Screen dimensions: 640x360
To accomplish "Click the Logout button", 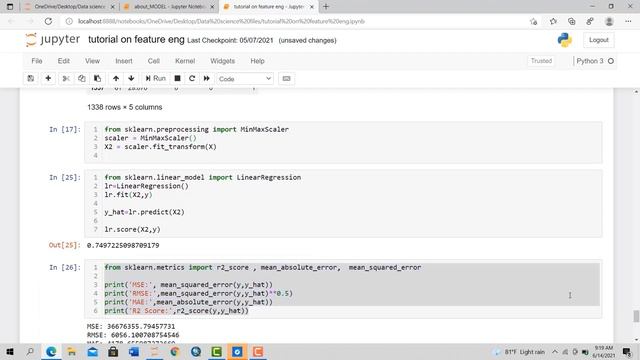I will tap(599, 40).
